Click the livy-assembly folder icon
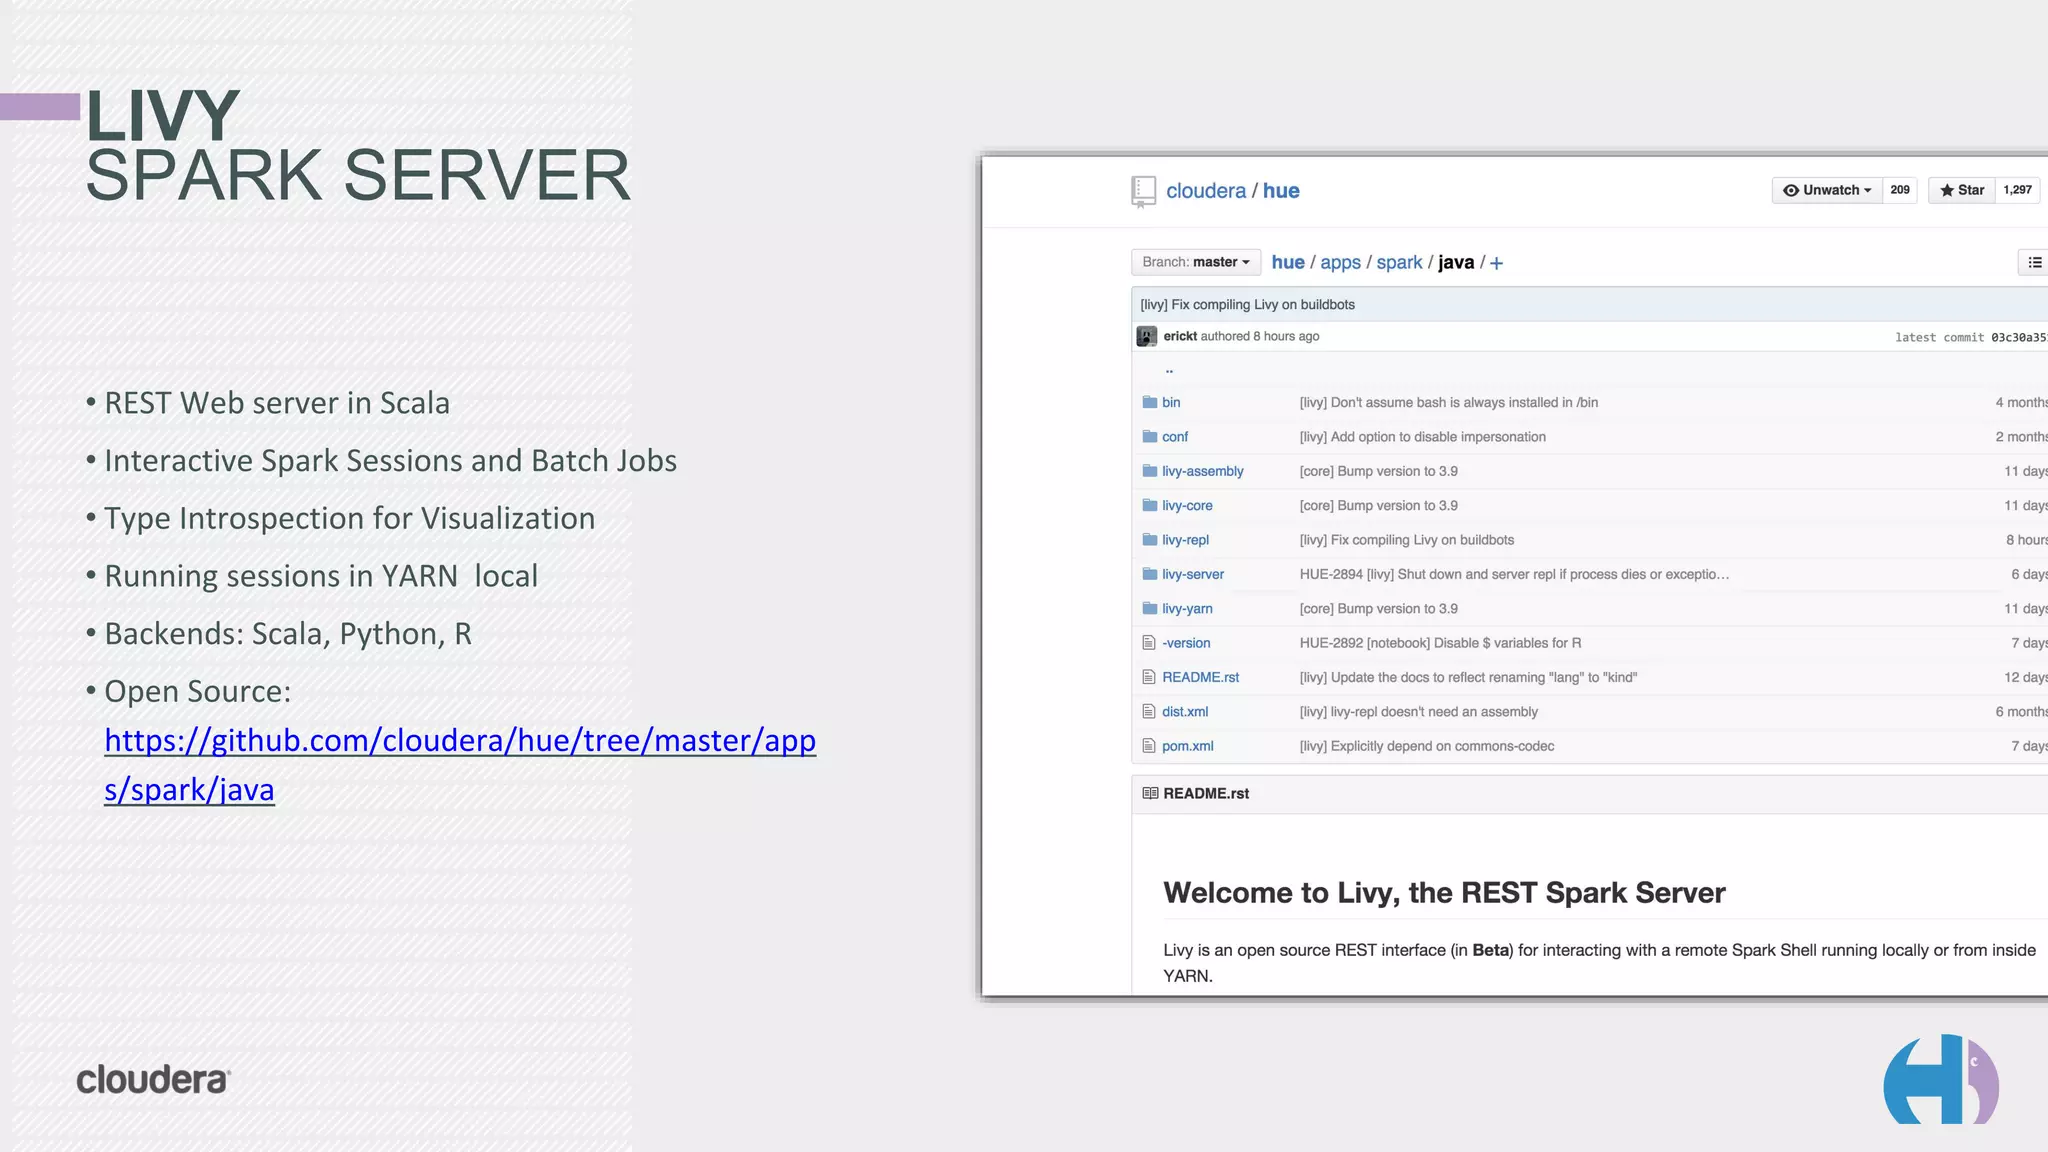This screenshot has height=1152, width=2048. coord(1149,471)
